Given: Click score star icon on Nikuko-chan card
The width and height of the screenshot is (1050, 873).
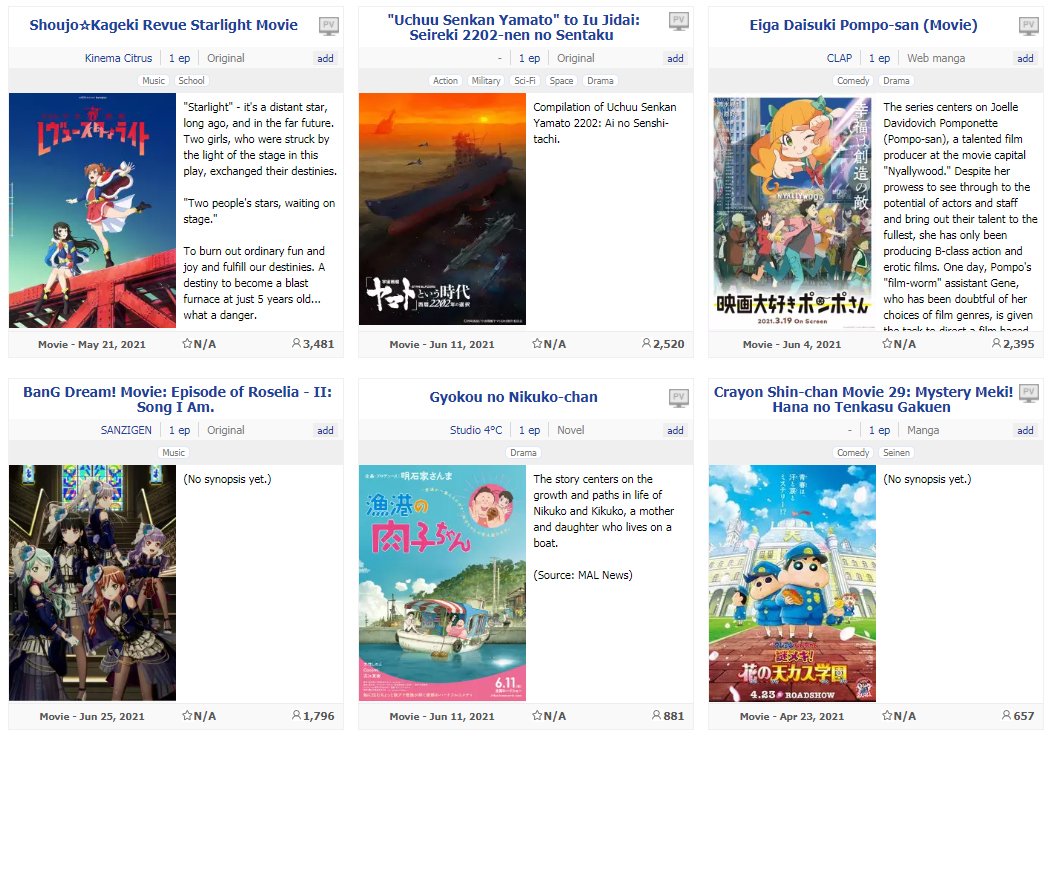Looking at the screenshot, I should point(537,716).
